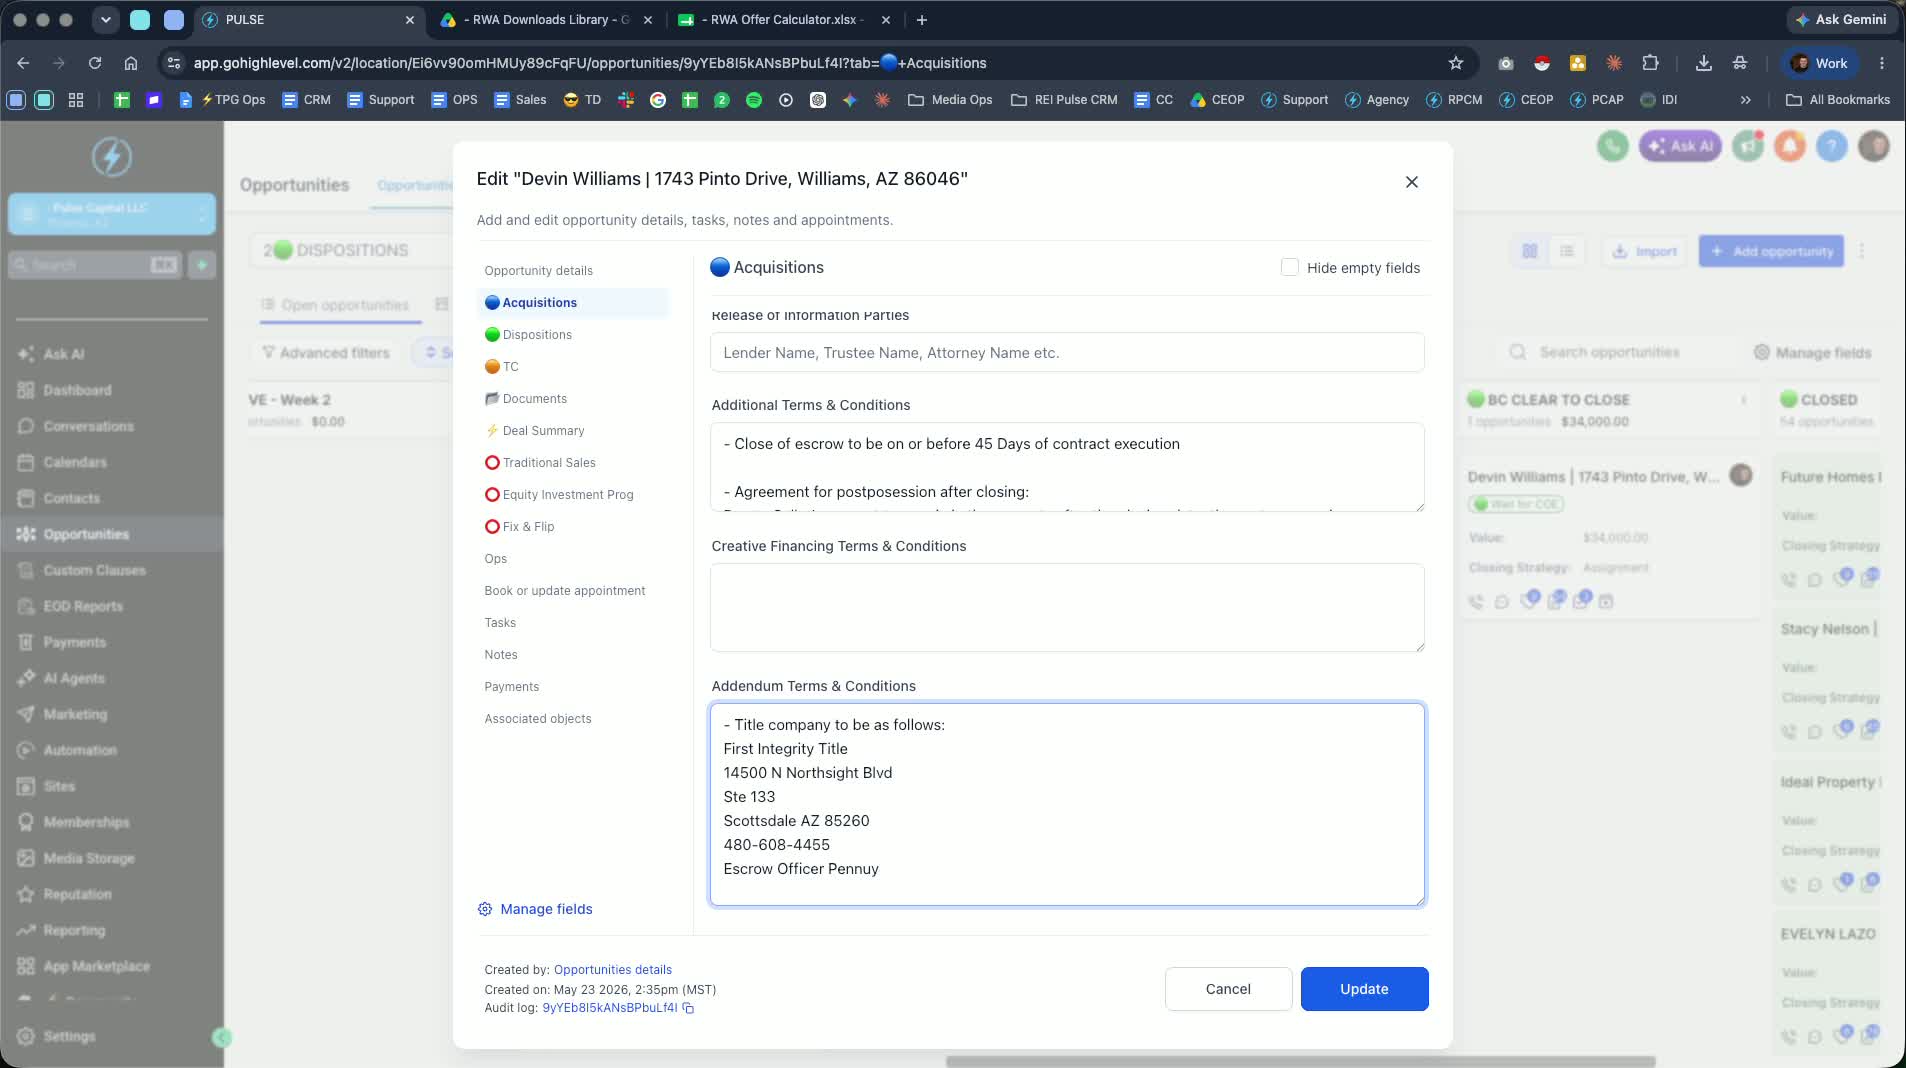
Task: Open the Spotify bookmark icon
Action: pyautogui.click(x=754, y=100)
